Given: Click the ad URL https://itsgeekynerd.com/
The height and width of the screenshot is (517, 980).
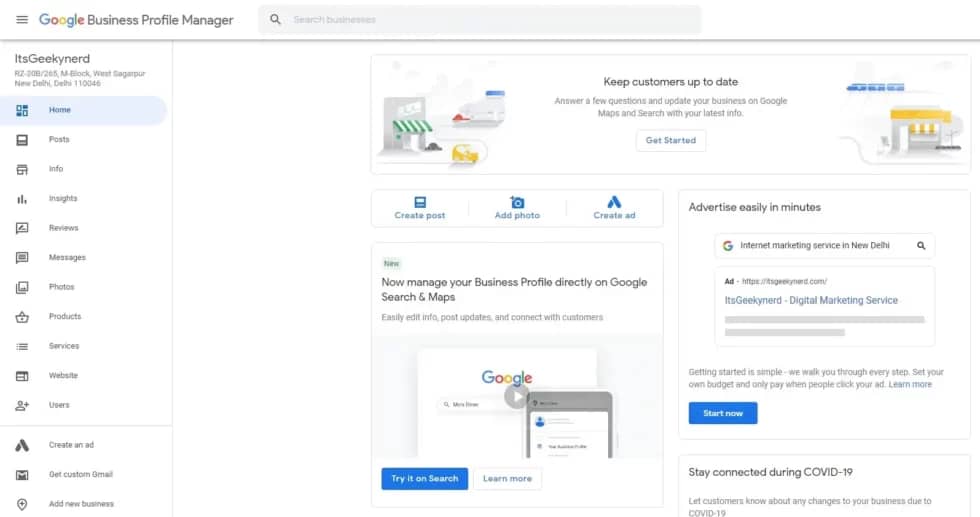Looking at the screenshot, I should coord(784,282).
